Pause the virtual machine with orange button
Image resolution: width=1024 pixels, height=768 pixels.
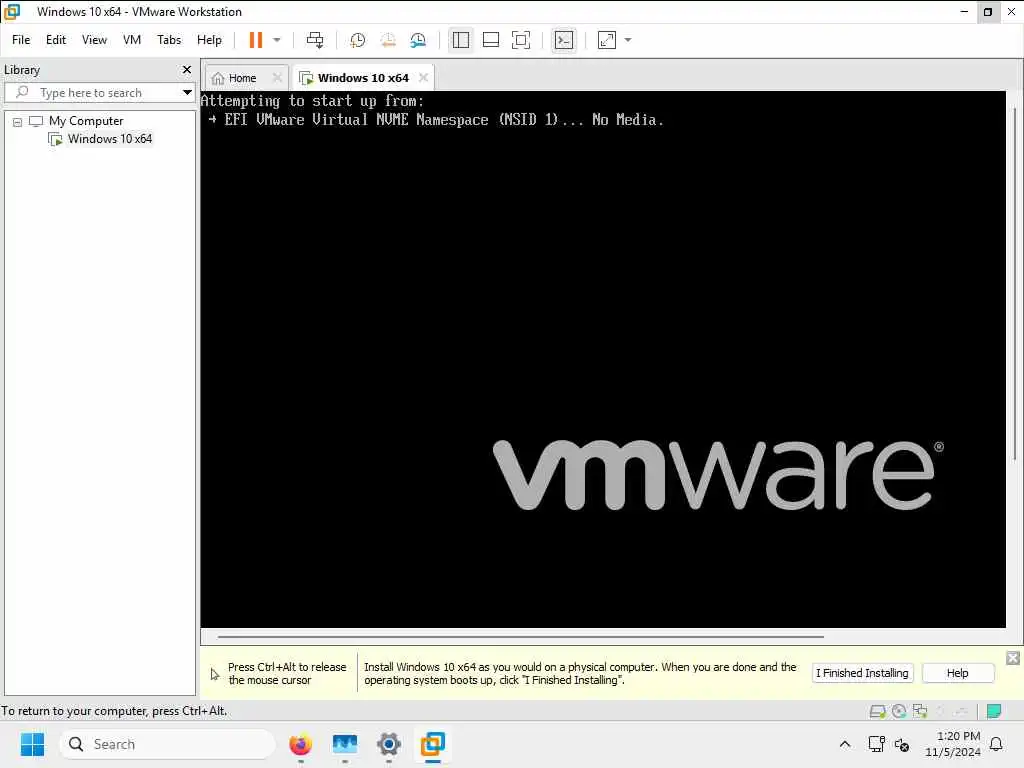[x=255, y=40]
